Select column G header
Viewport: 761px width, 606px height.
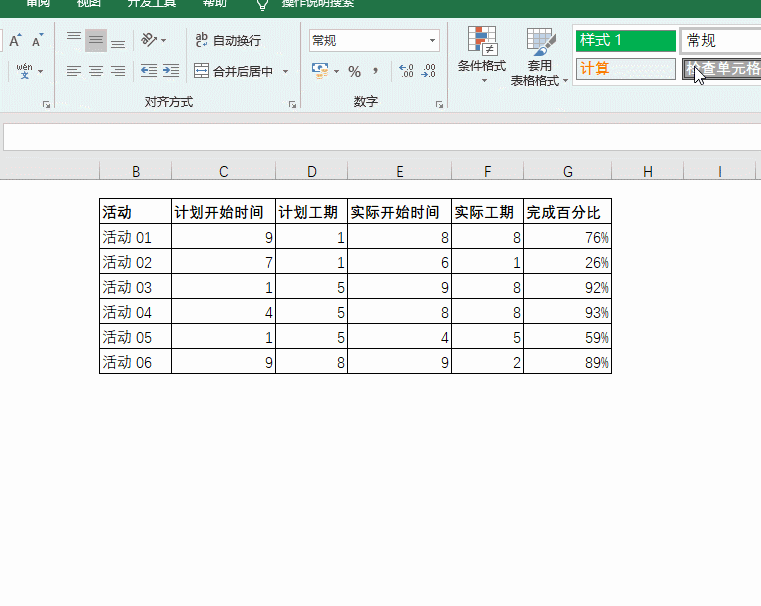[x=567, y=171]
